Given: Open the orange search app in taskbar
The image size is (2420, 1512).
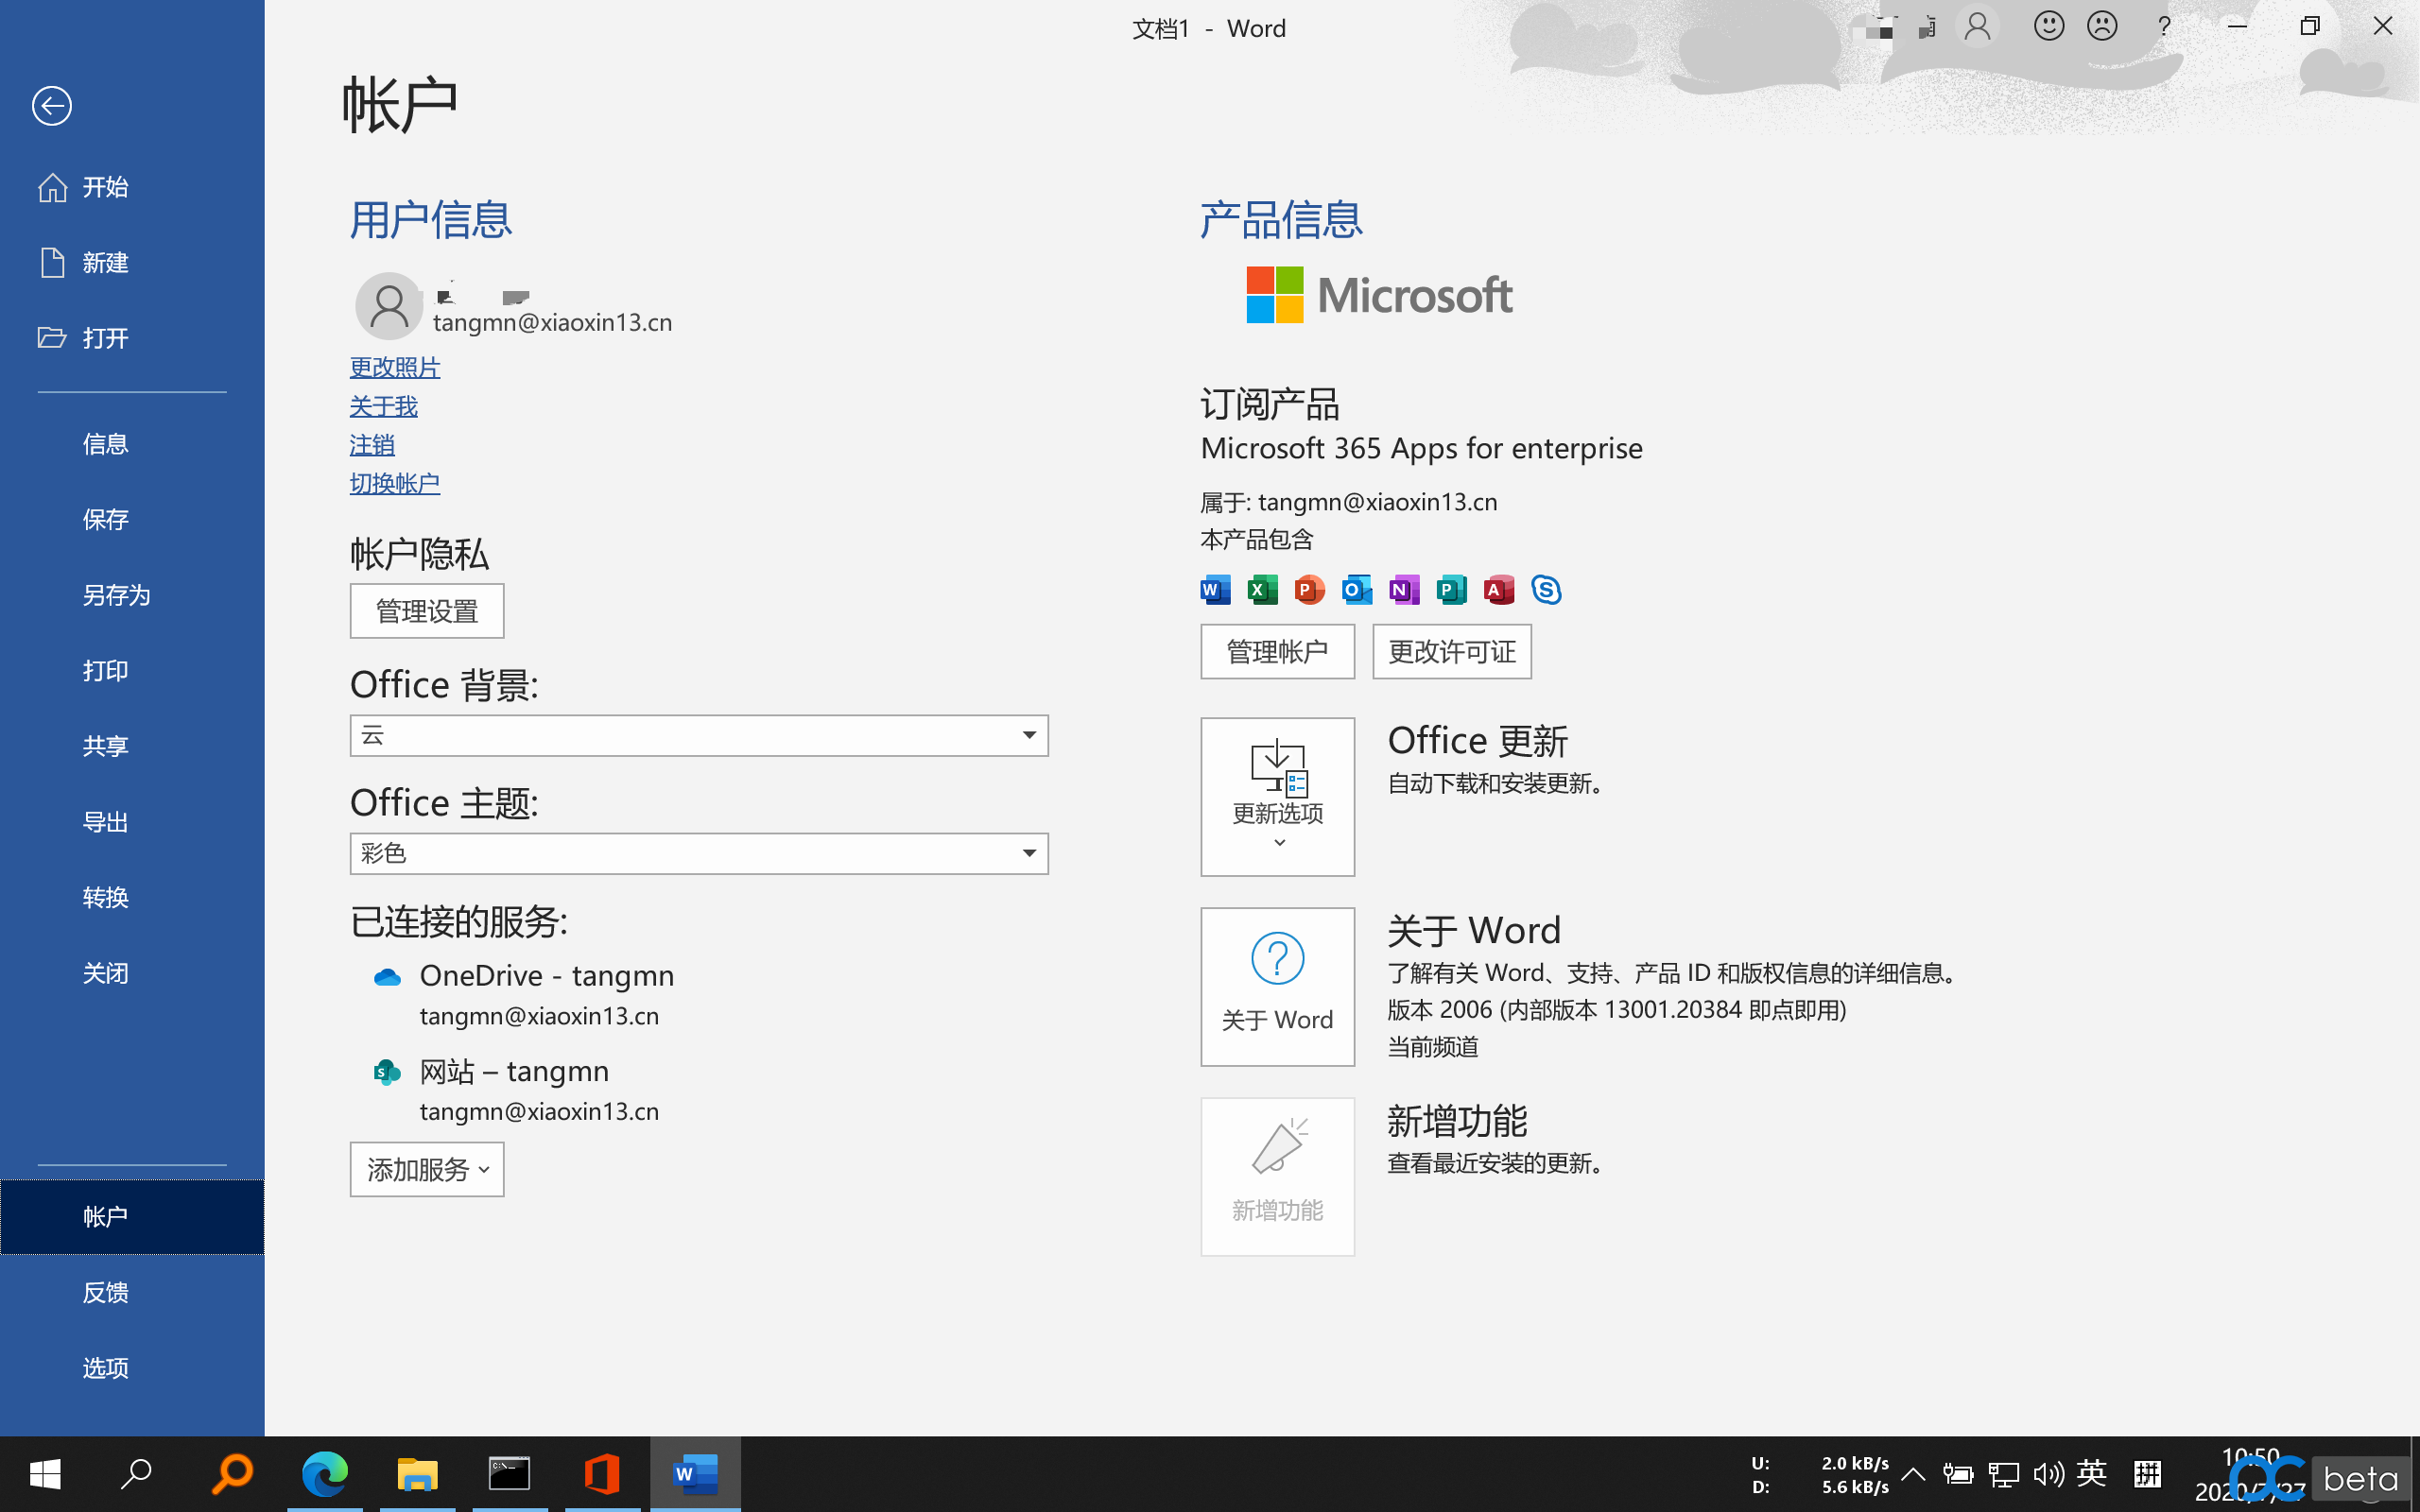Looking at the screenshot, I should point(232,1474).
